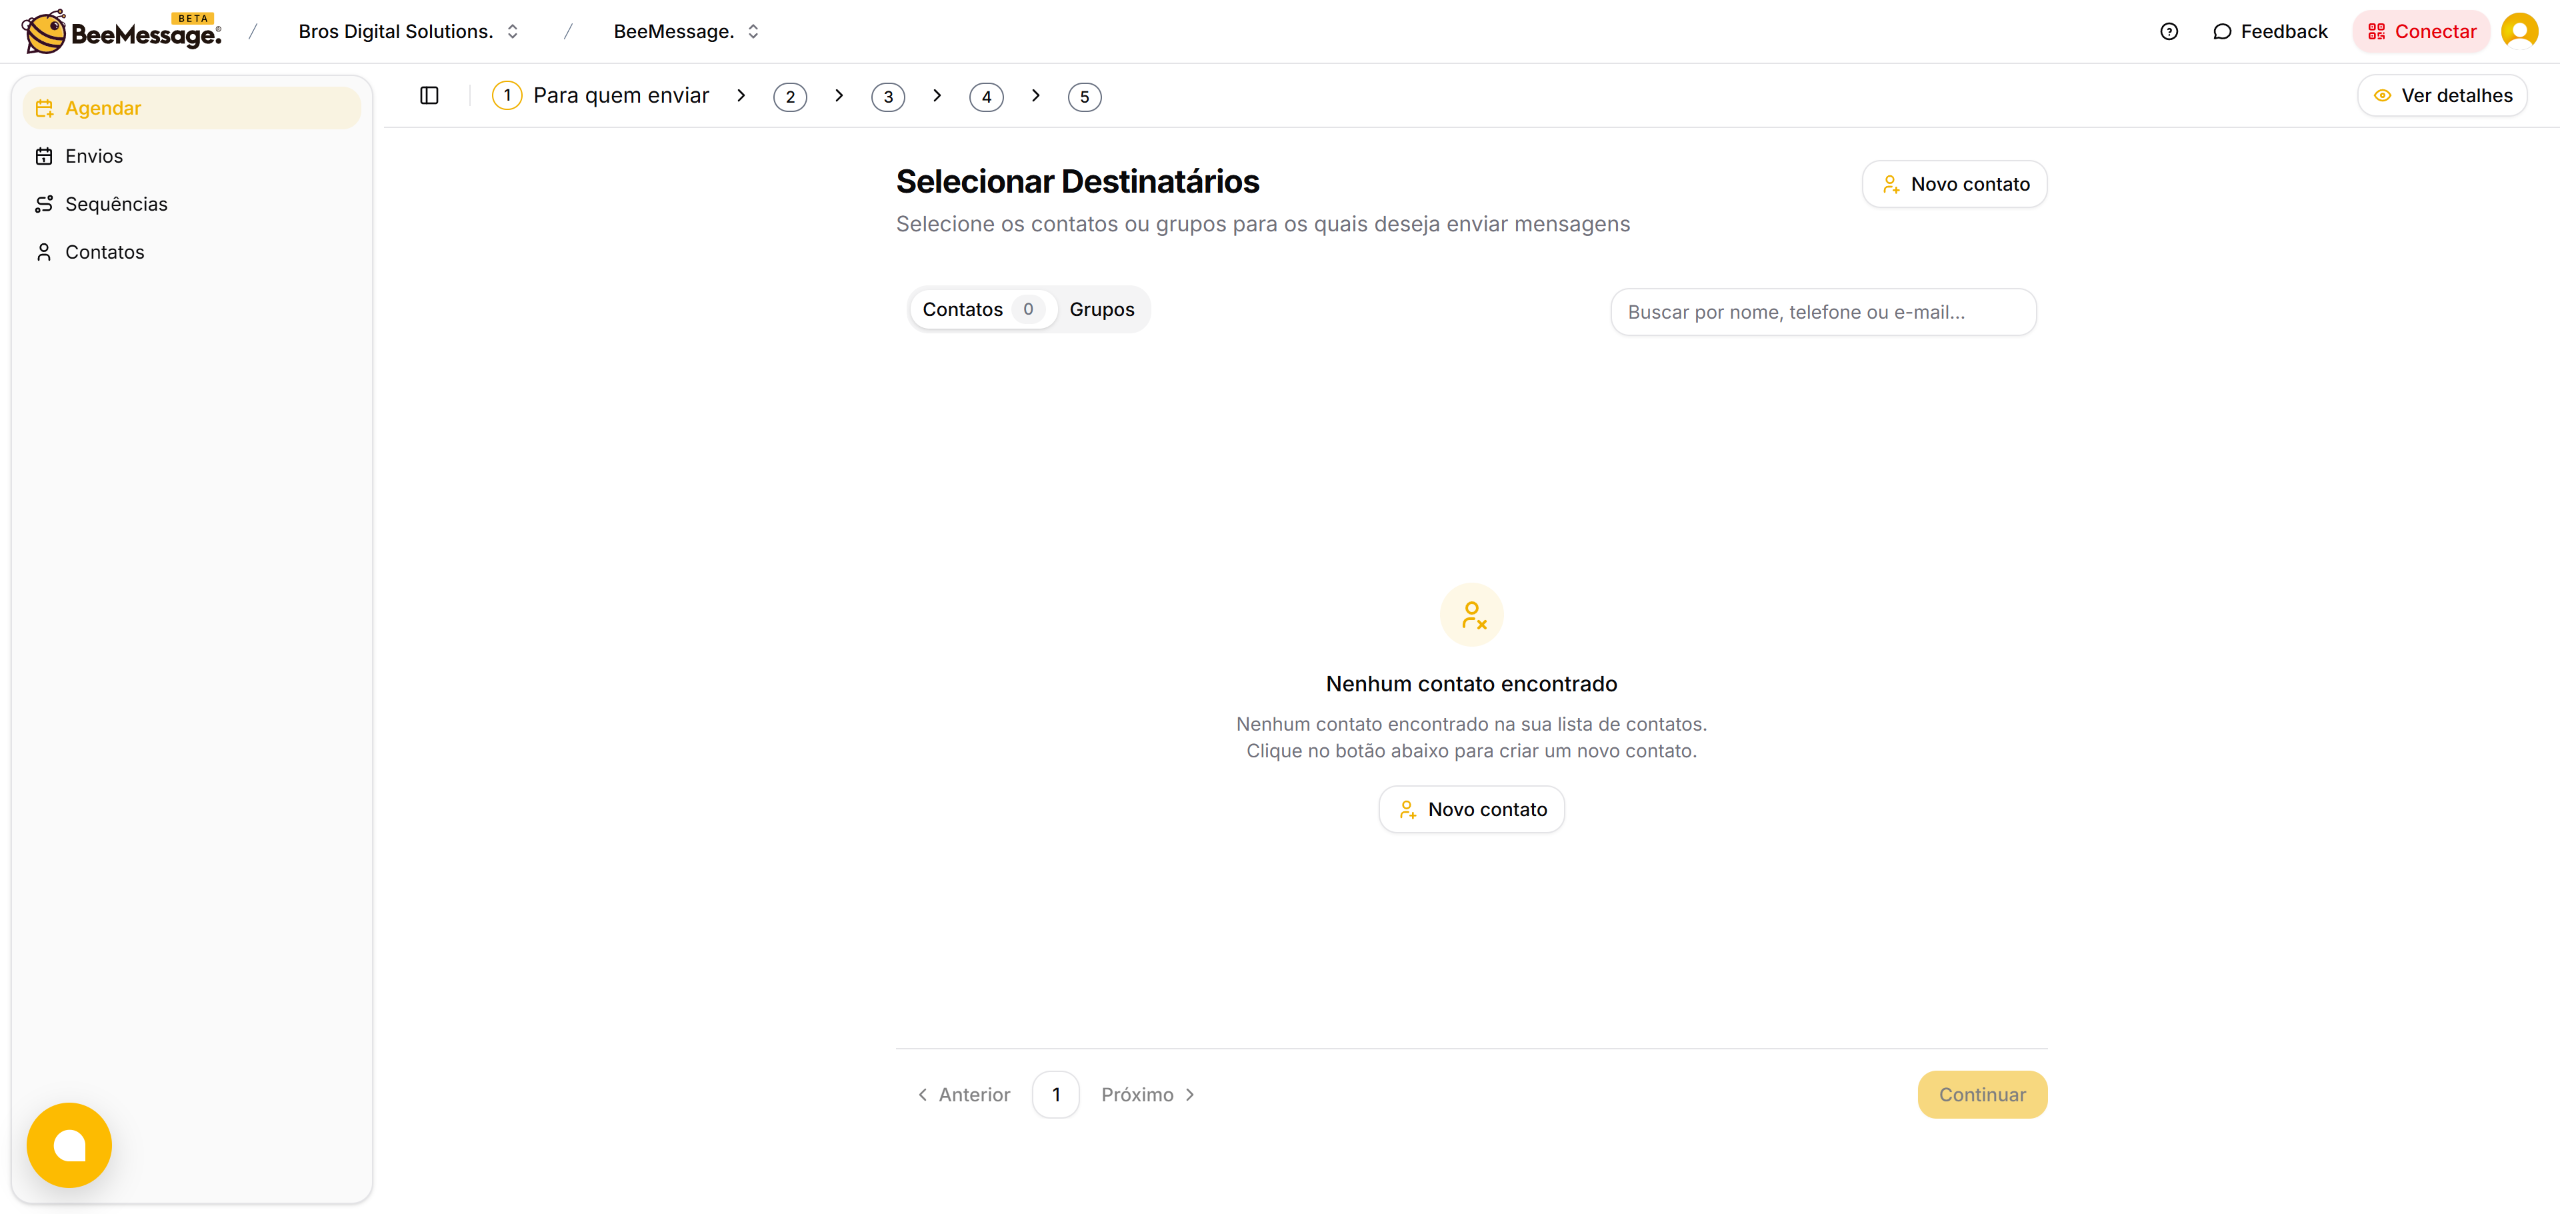
Task: Jump to step 4 circle
Action: click(x=986, y=96)
